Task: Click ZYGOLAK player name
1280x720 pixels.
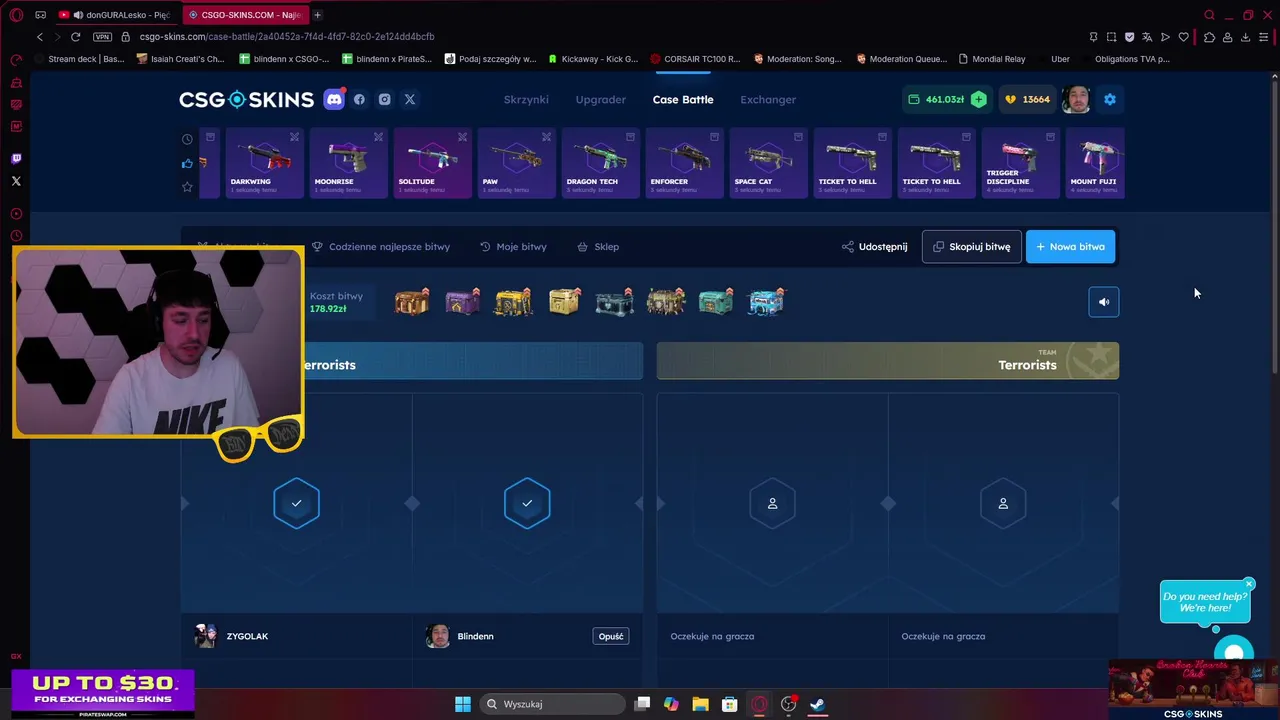Action: click(x=247, y=636)
